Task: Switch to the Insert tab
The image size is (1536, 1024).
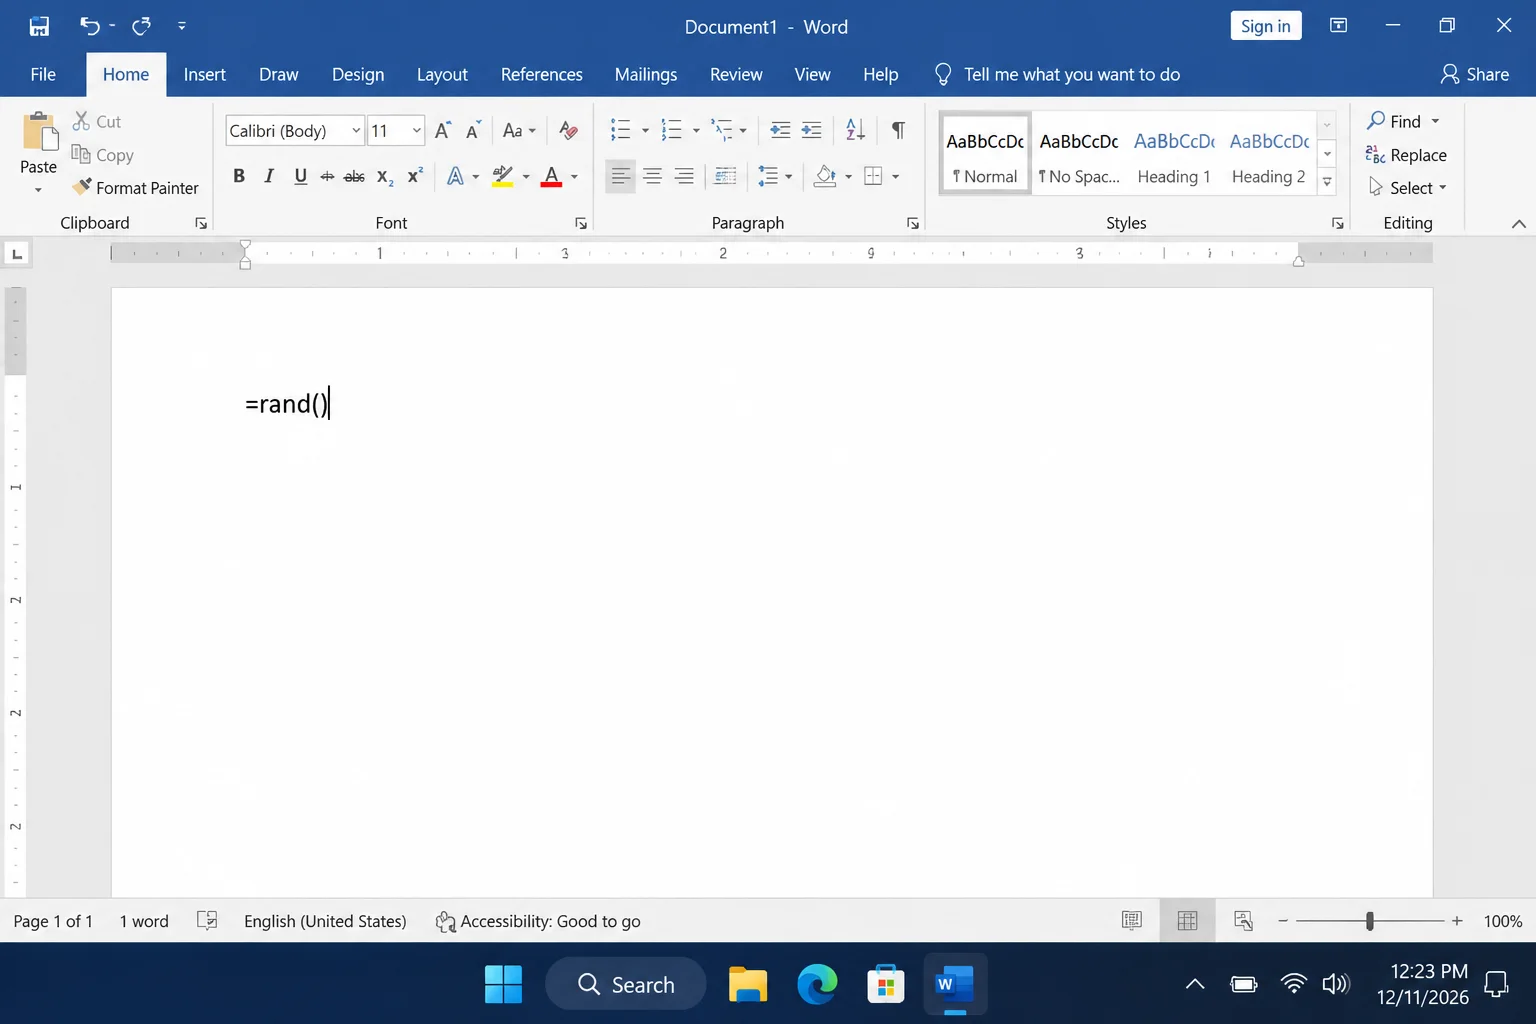Action: 205,74
